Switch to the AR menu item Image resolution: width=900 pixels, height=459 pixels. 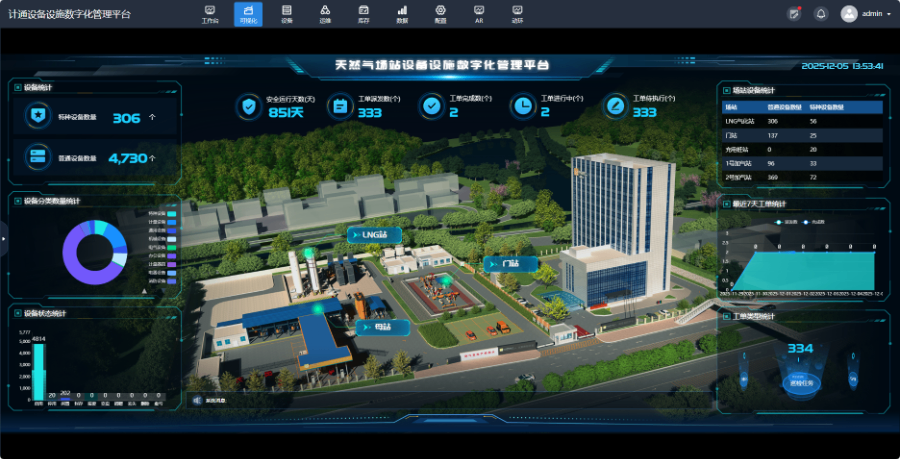(479, 13)
